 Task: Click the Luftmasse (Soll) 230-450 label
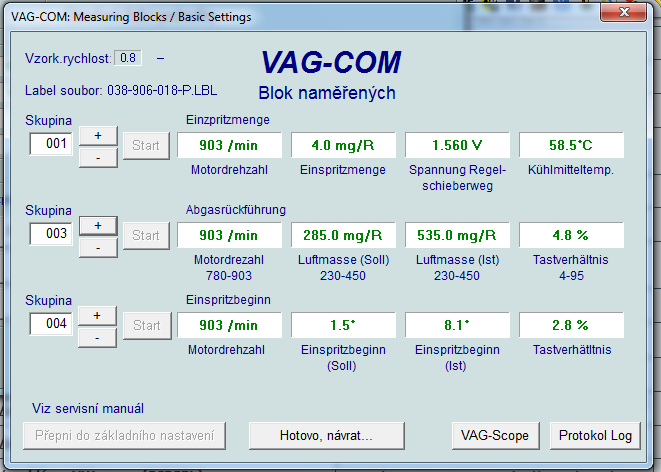(343, 268)
